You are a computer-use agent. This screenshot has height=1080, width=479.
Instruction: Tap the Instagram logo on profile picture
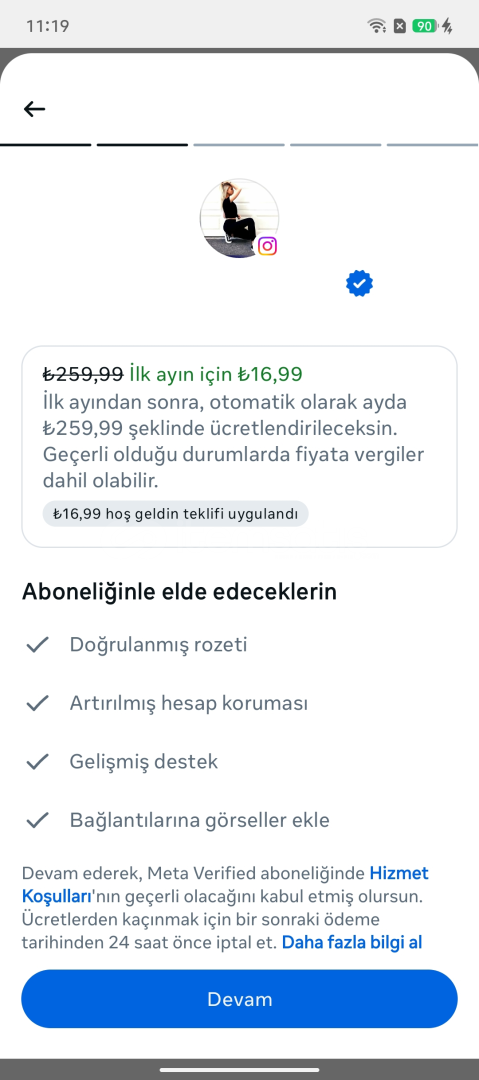267,246
